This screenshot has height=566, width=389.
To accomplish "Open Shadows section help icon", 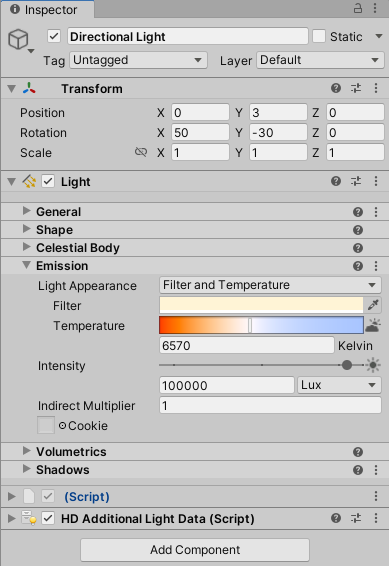I will [x=358, y=470].
